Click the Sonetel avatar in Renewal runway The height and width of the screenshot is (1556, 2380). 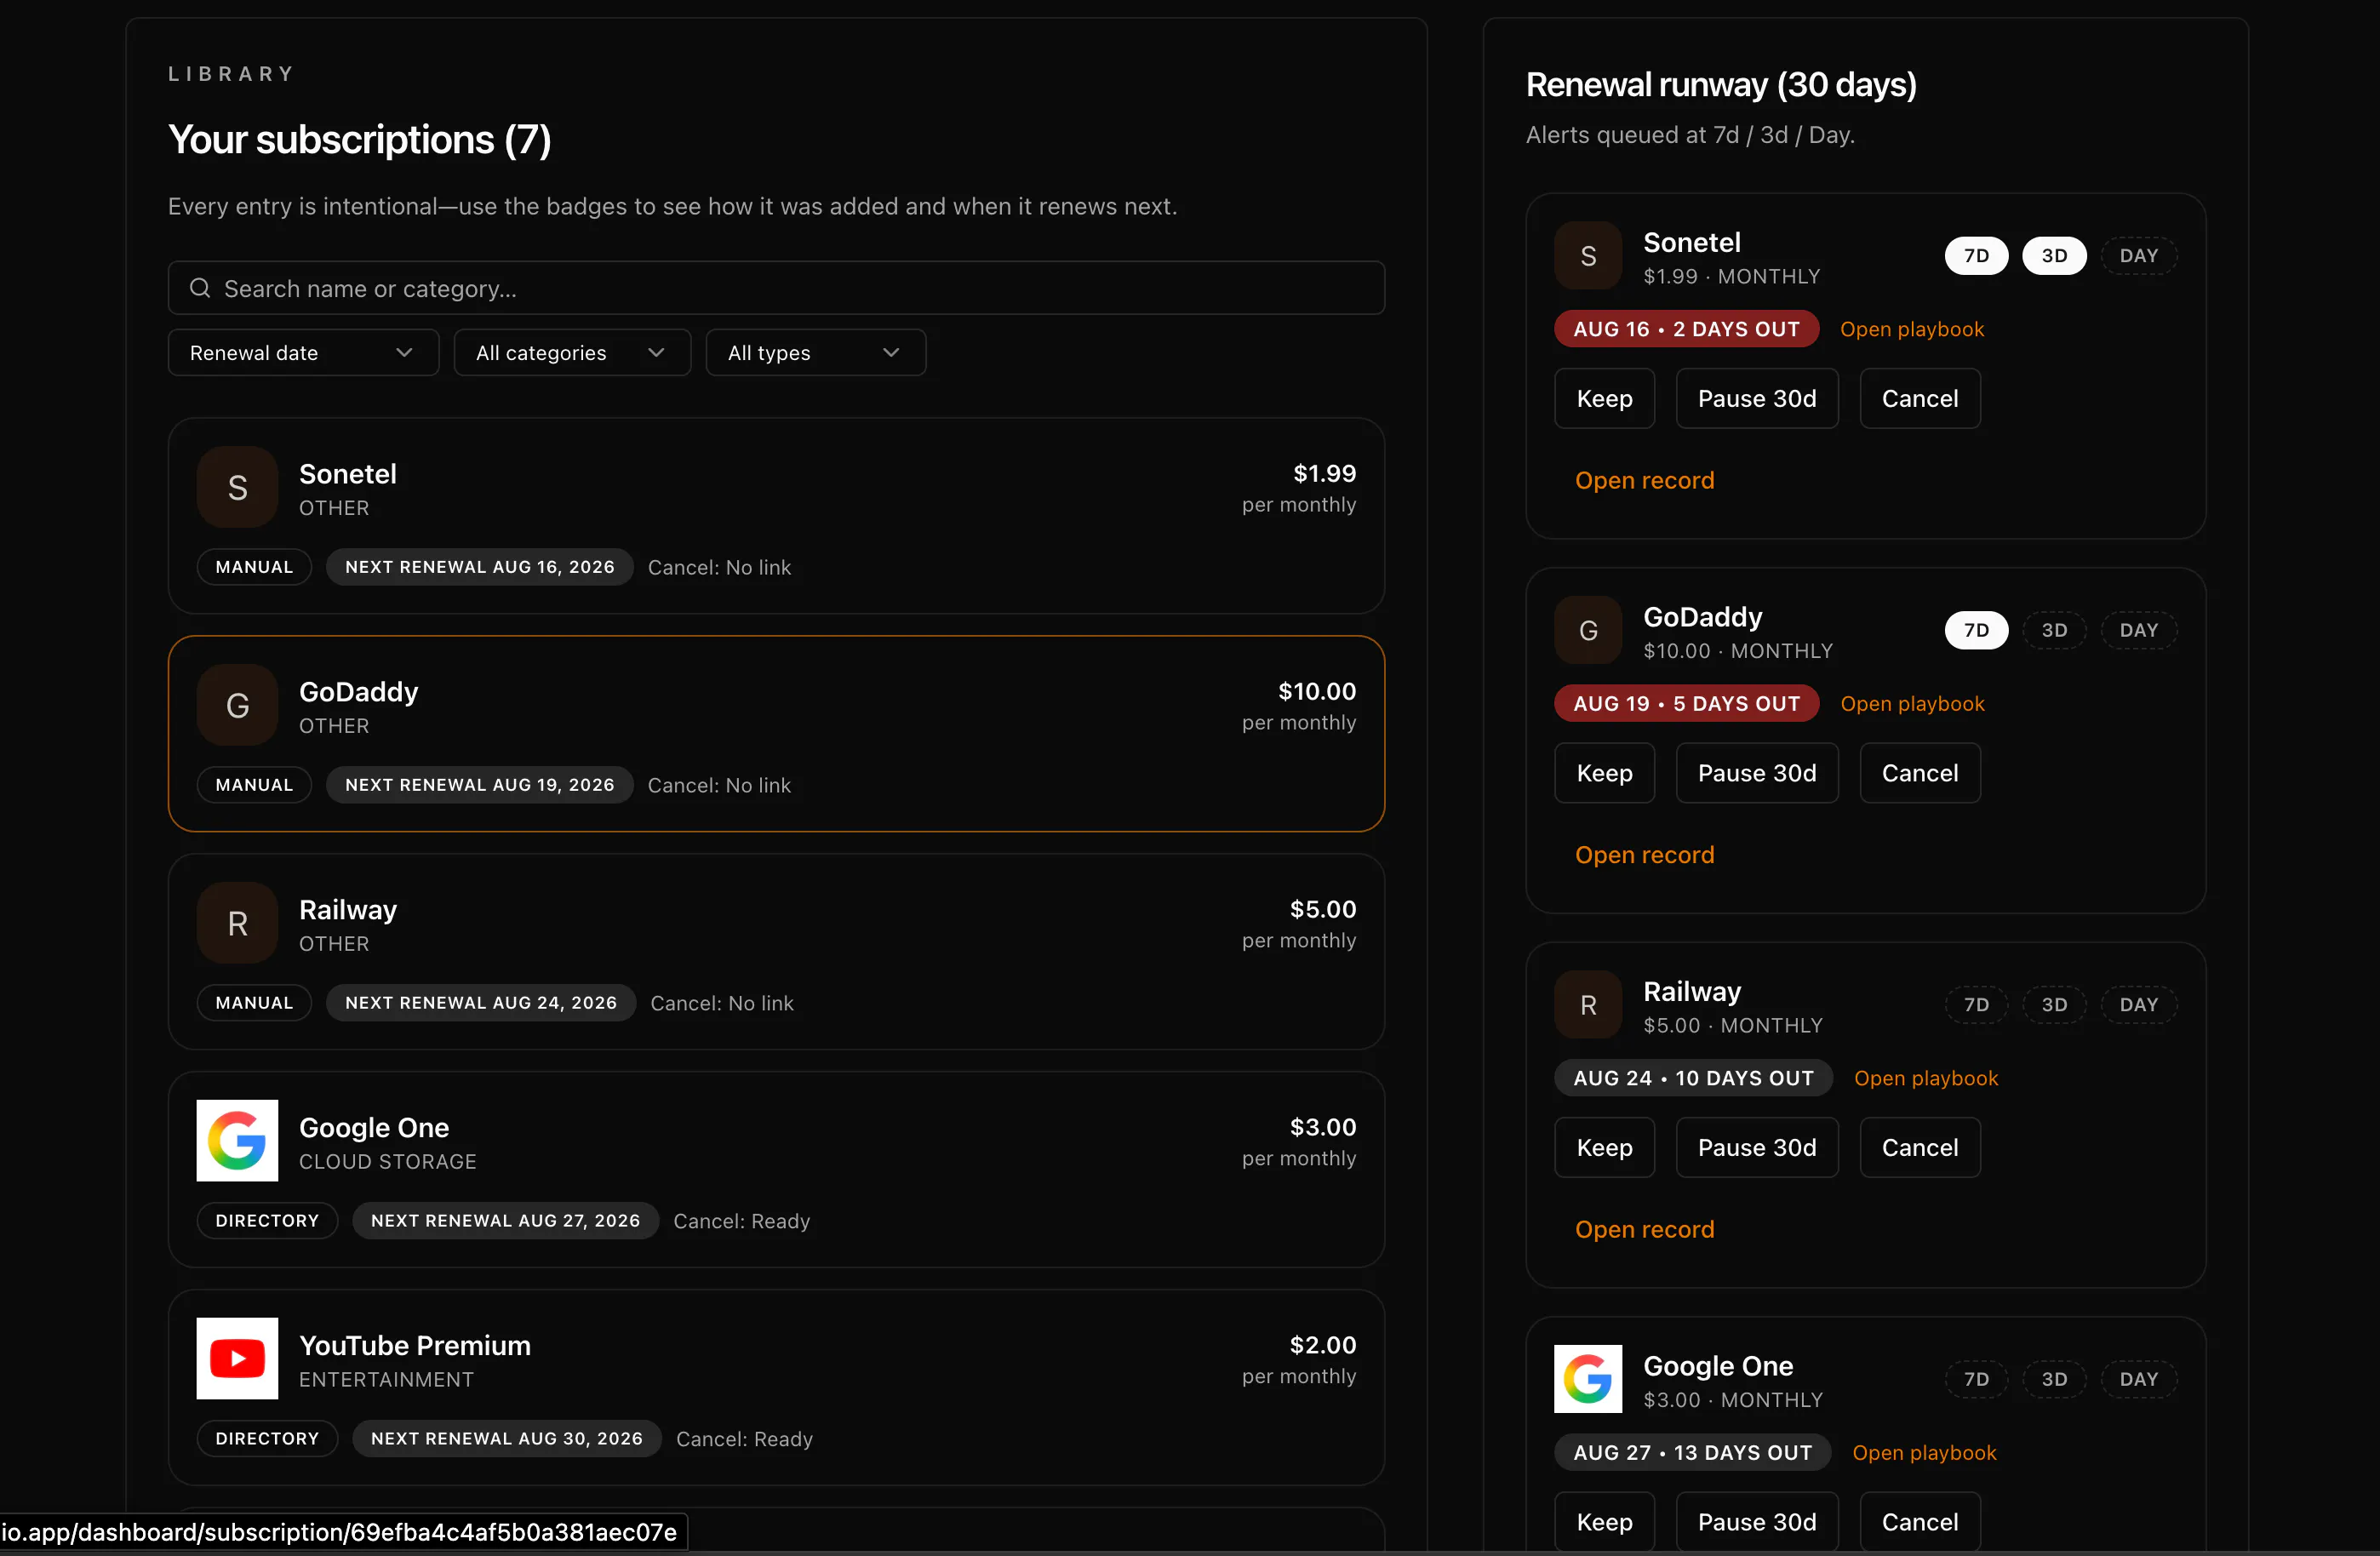[1588, 256]
